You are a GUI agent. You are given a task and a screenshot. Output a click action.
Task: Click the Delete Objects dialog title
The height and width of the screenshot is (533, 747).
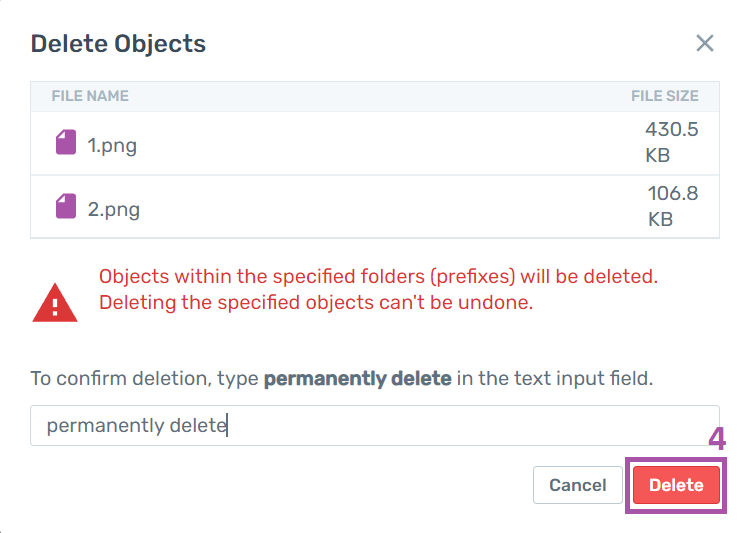[x=118, y=44]
